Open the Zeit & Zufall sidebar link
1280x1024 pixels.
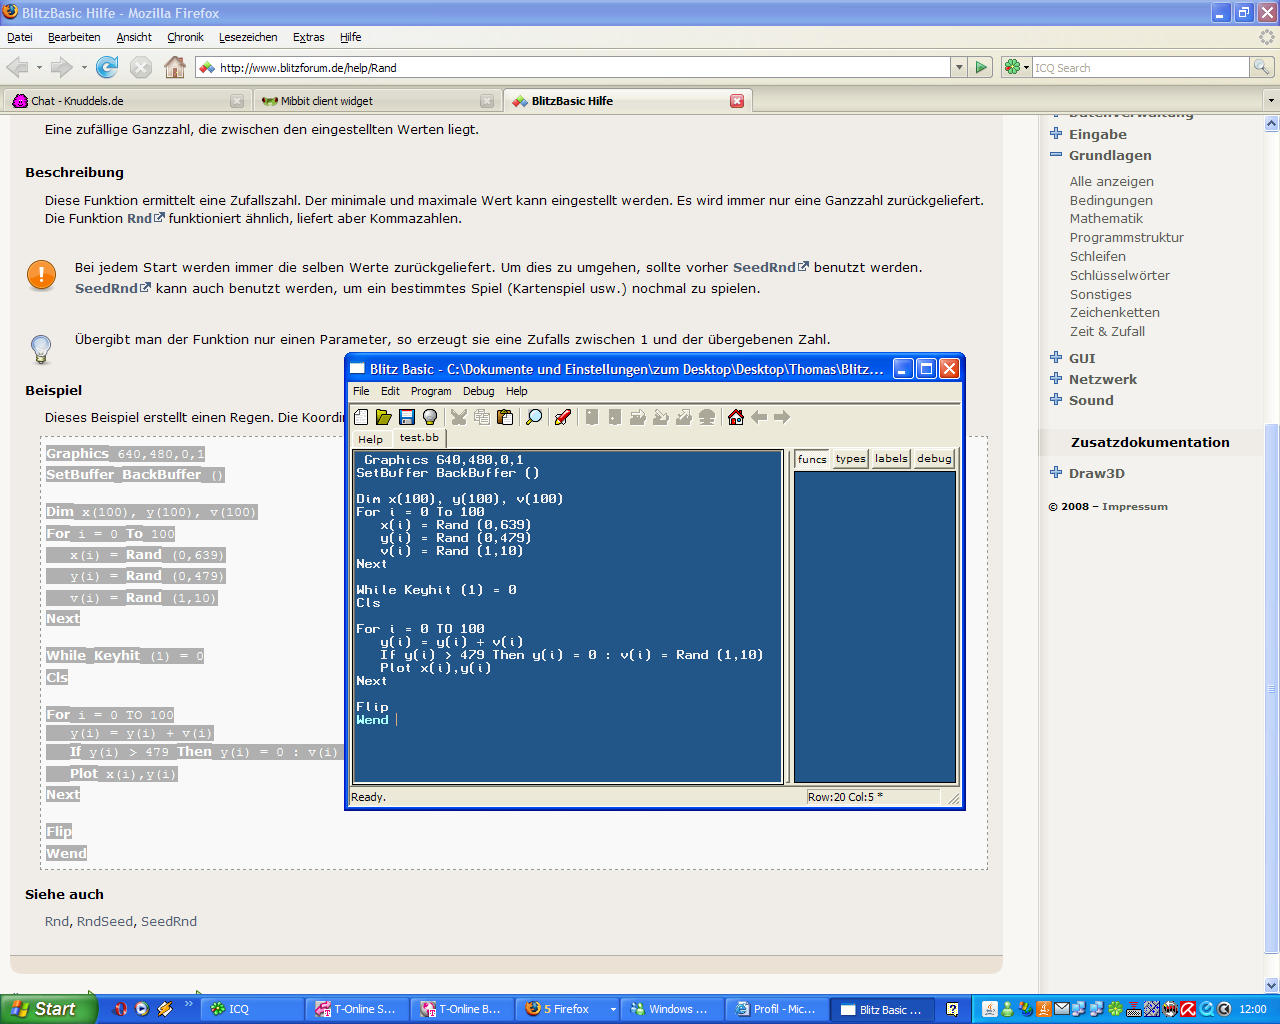point(1107,331)
